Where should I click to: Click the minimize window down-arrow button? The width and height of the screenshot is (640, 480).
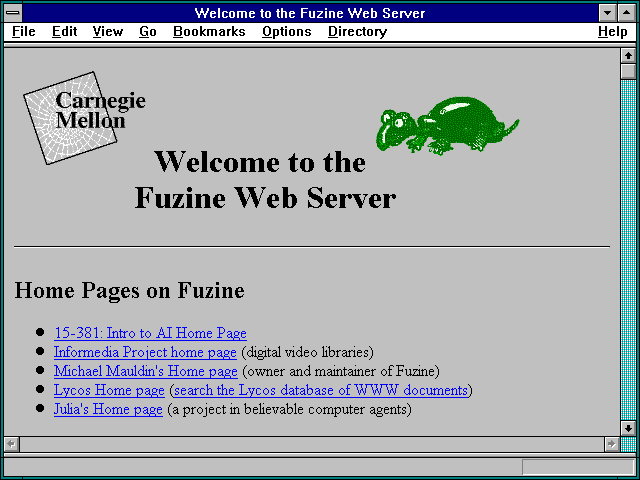tap(607, 13)
